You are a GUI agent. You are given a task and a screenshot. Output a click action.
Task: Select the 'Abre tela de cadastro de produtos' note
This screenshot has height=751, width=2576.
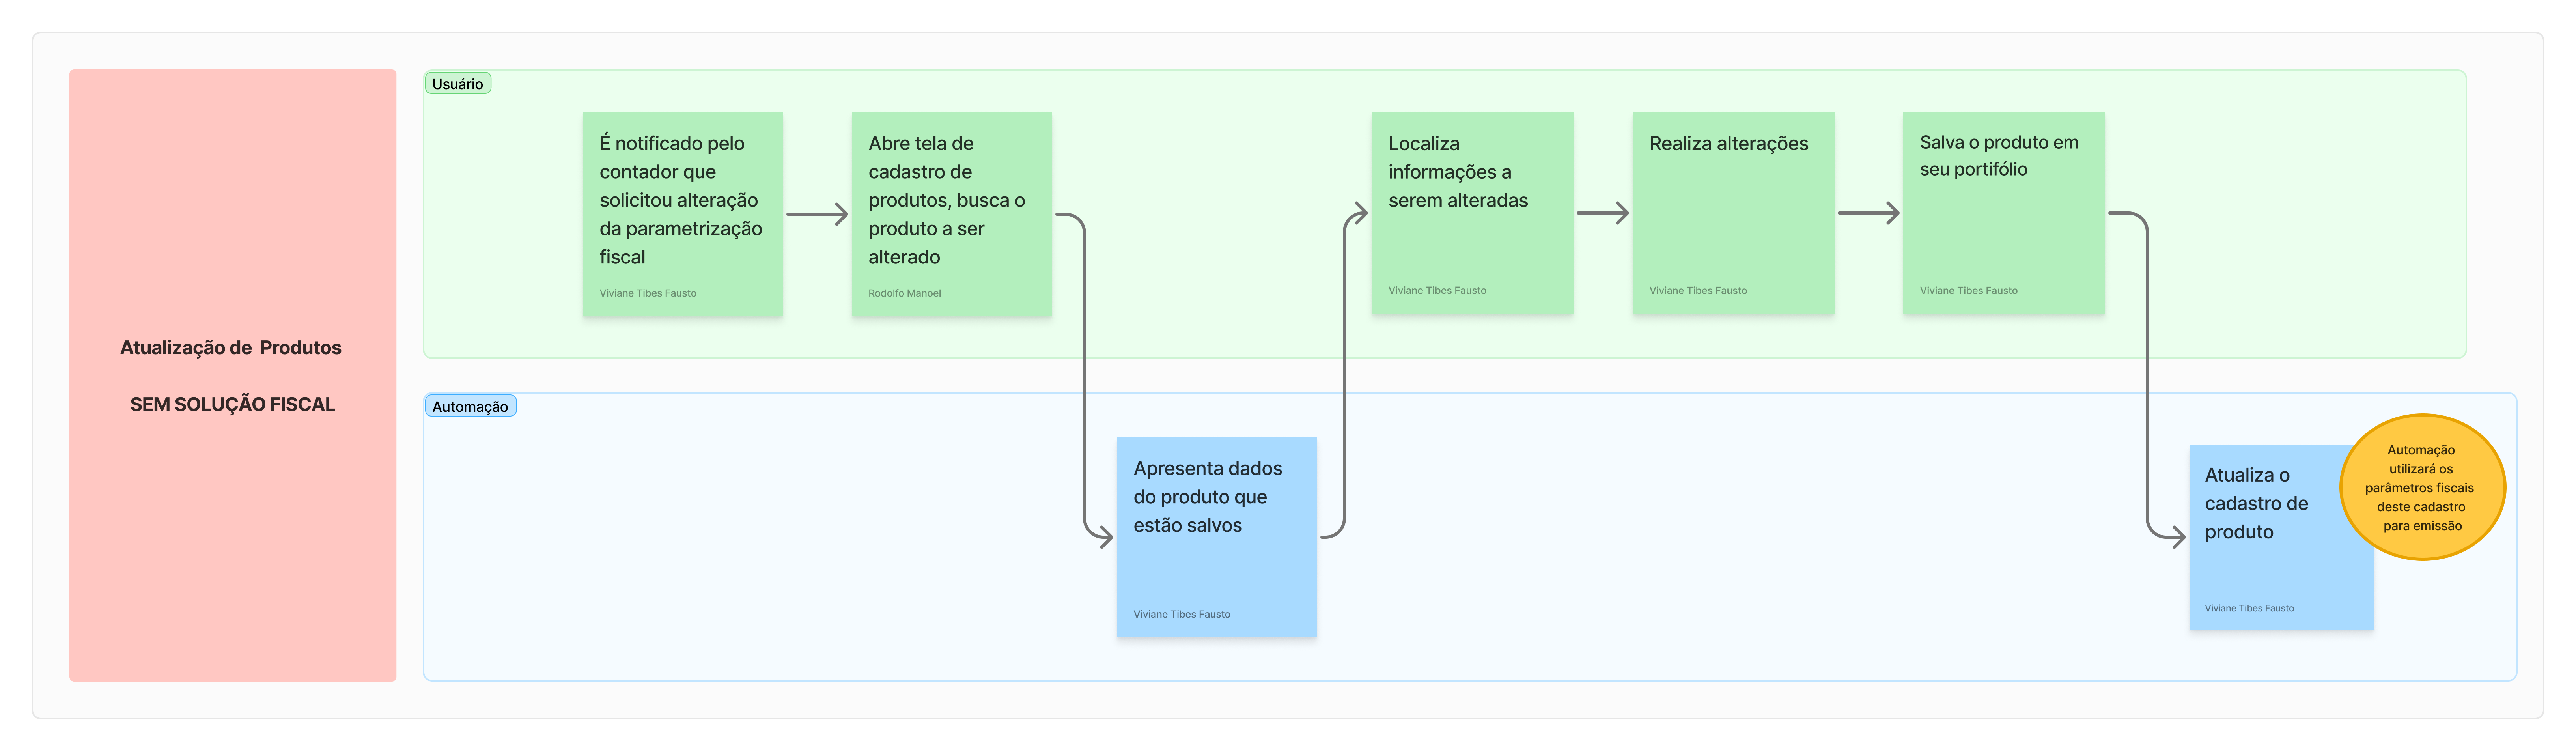coord(951,214)
